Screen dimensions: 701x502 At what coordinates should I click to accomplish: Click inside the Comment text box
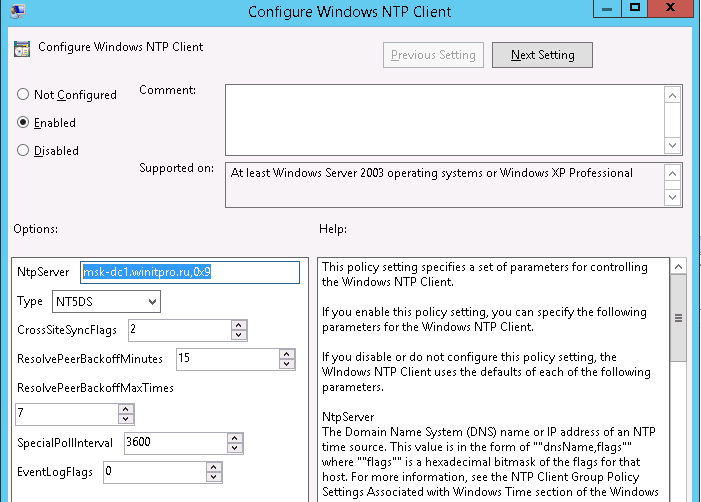[x=445, y=120]
